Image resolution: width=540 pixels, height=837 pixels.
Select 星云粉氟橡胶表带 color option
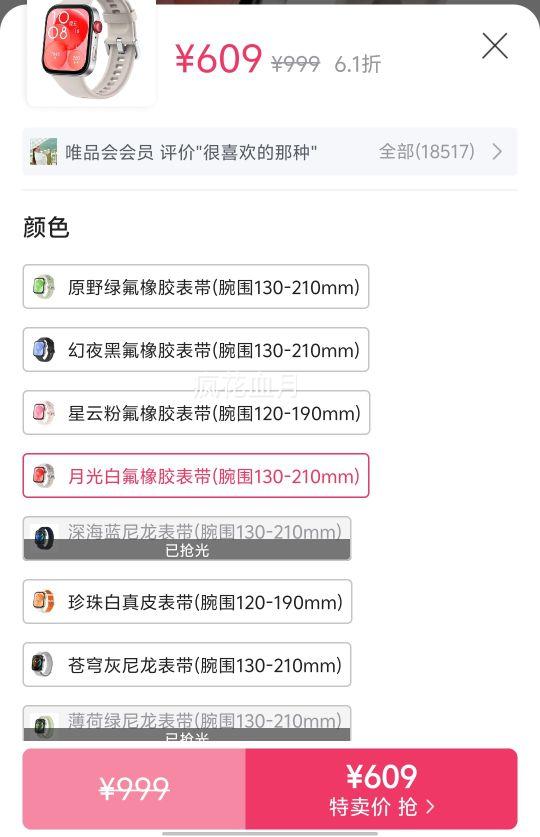(196, 413)
